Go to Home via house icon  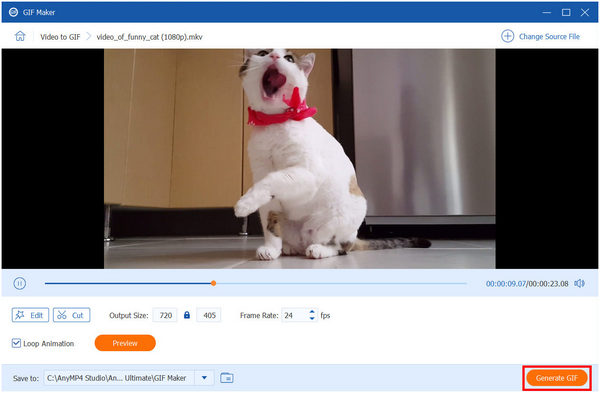(20, 36)
